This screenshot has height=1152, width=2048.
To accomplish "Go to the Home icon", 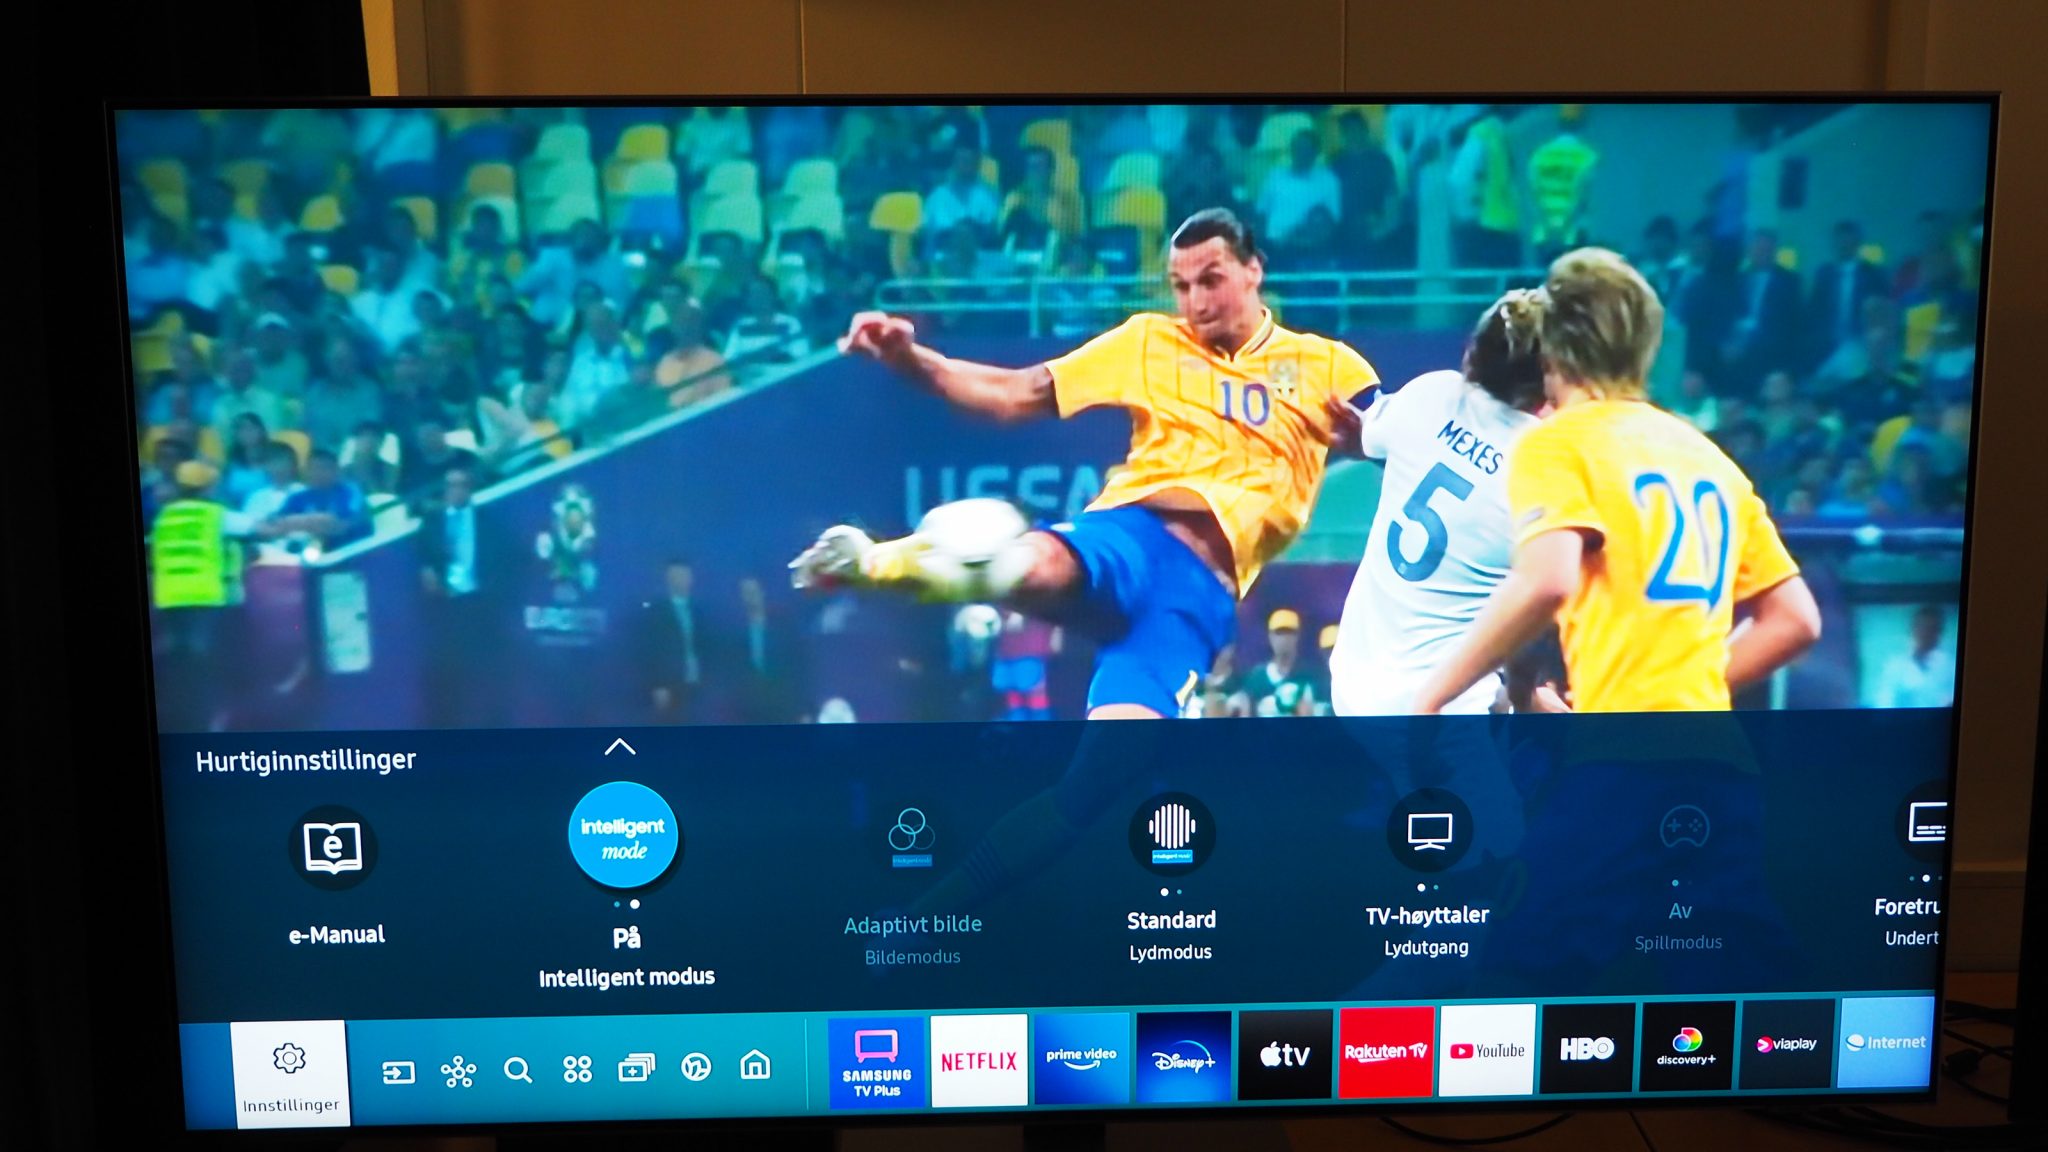I will 755,1065.
